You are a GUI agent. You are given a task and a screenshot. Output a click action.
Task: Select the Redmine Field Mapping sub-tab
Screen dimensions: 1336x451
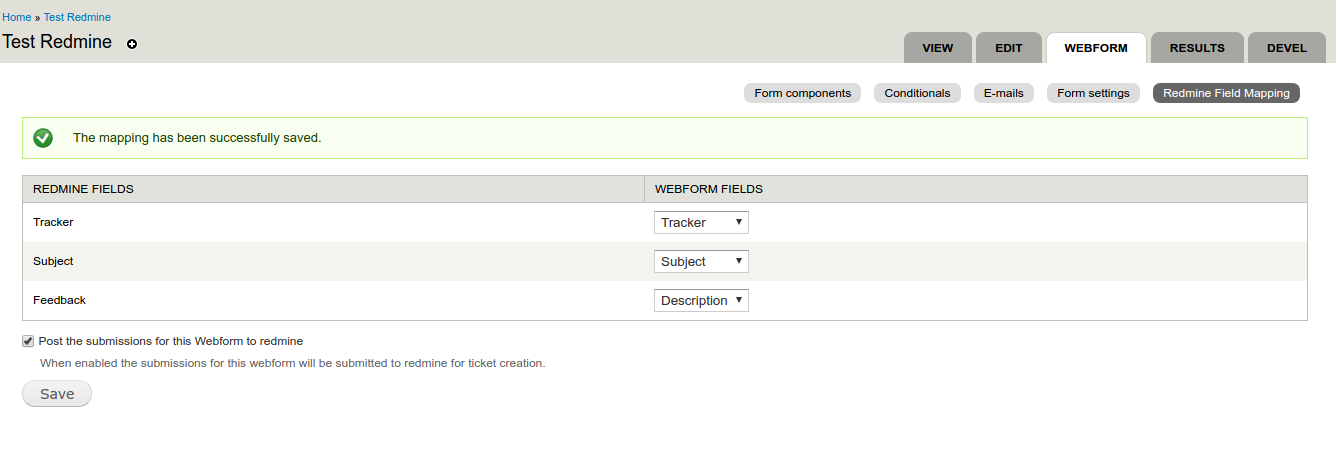[x=1226, y=93]
